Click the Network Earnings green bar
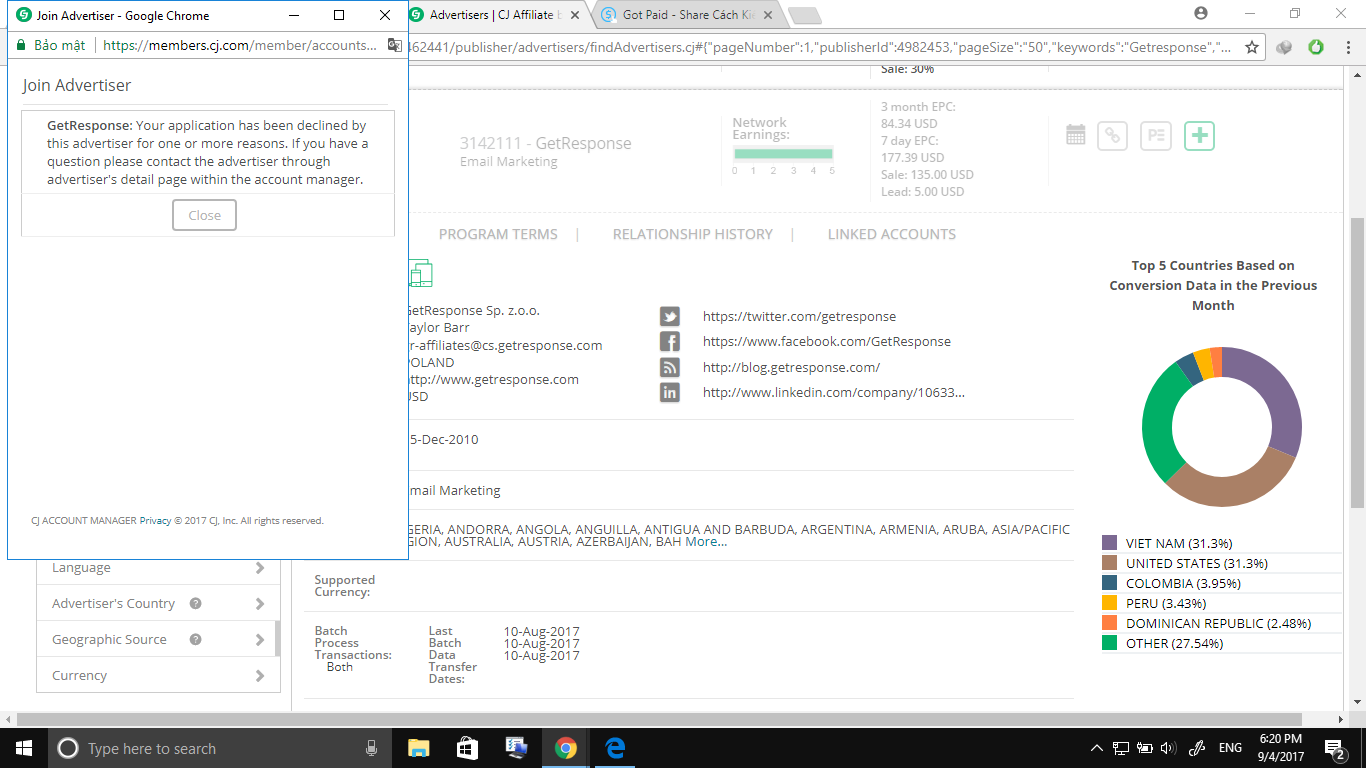Screen dimensions: 1366x768 [783, 154]
